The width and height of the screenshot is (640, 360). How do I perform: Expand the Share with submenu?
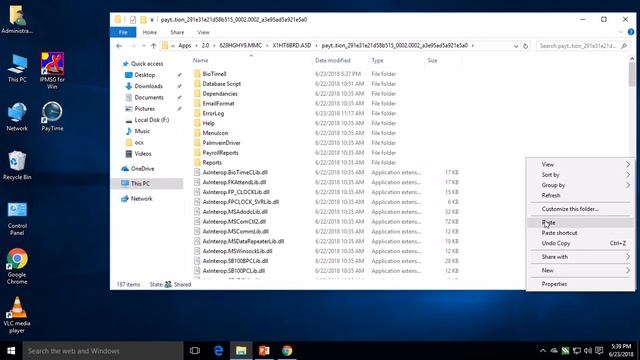click(580, 256)
